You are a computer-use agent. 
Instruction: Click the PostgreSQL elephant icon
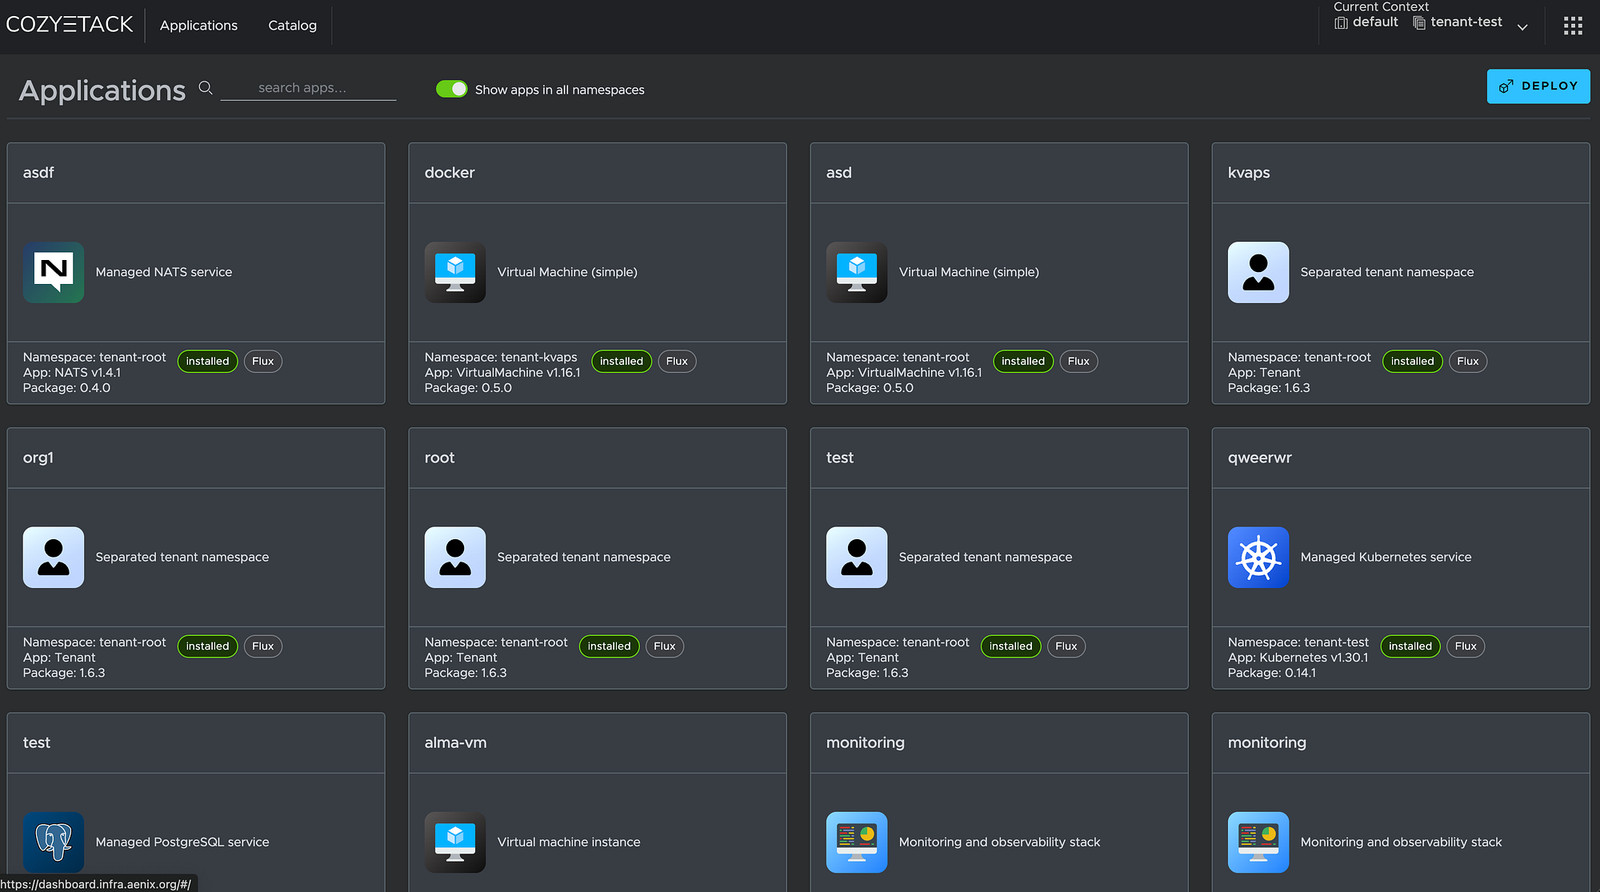(x=53, y=842)
